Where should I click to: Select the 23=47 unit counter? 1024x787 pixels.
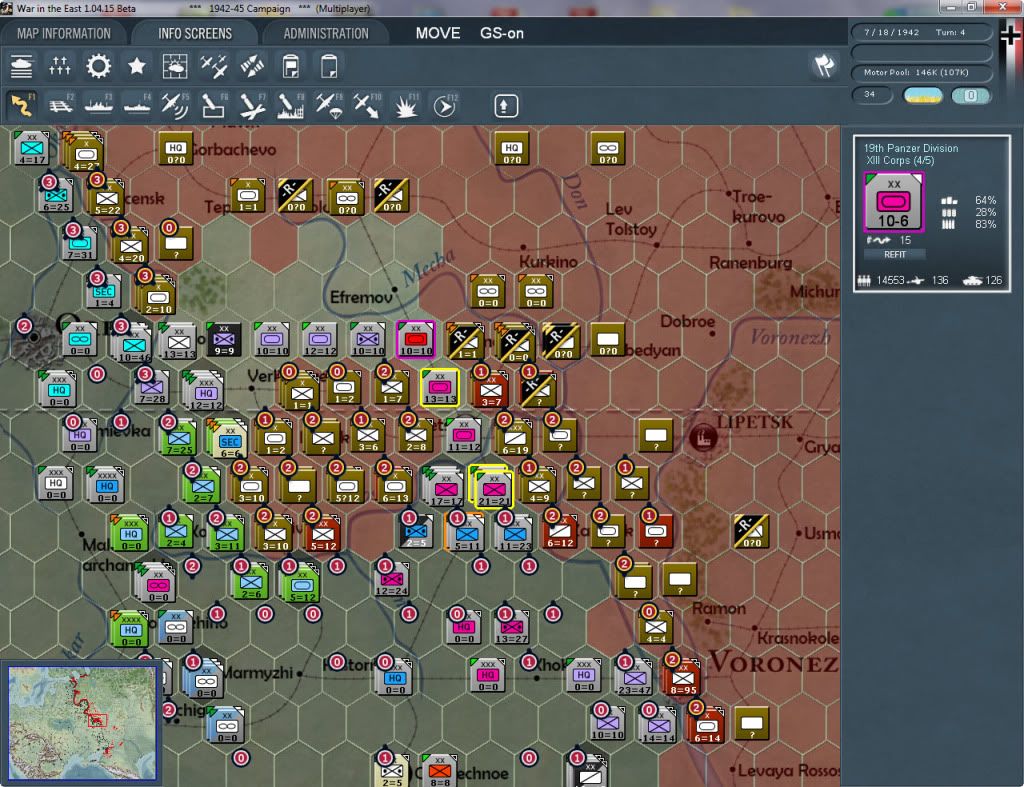pos(634,677)
